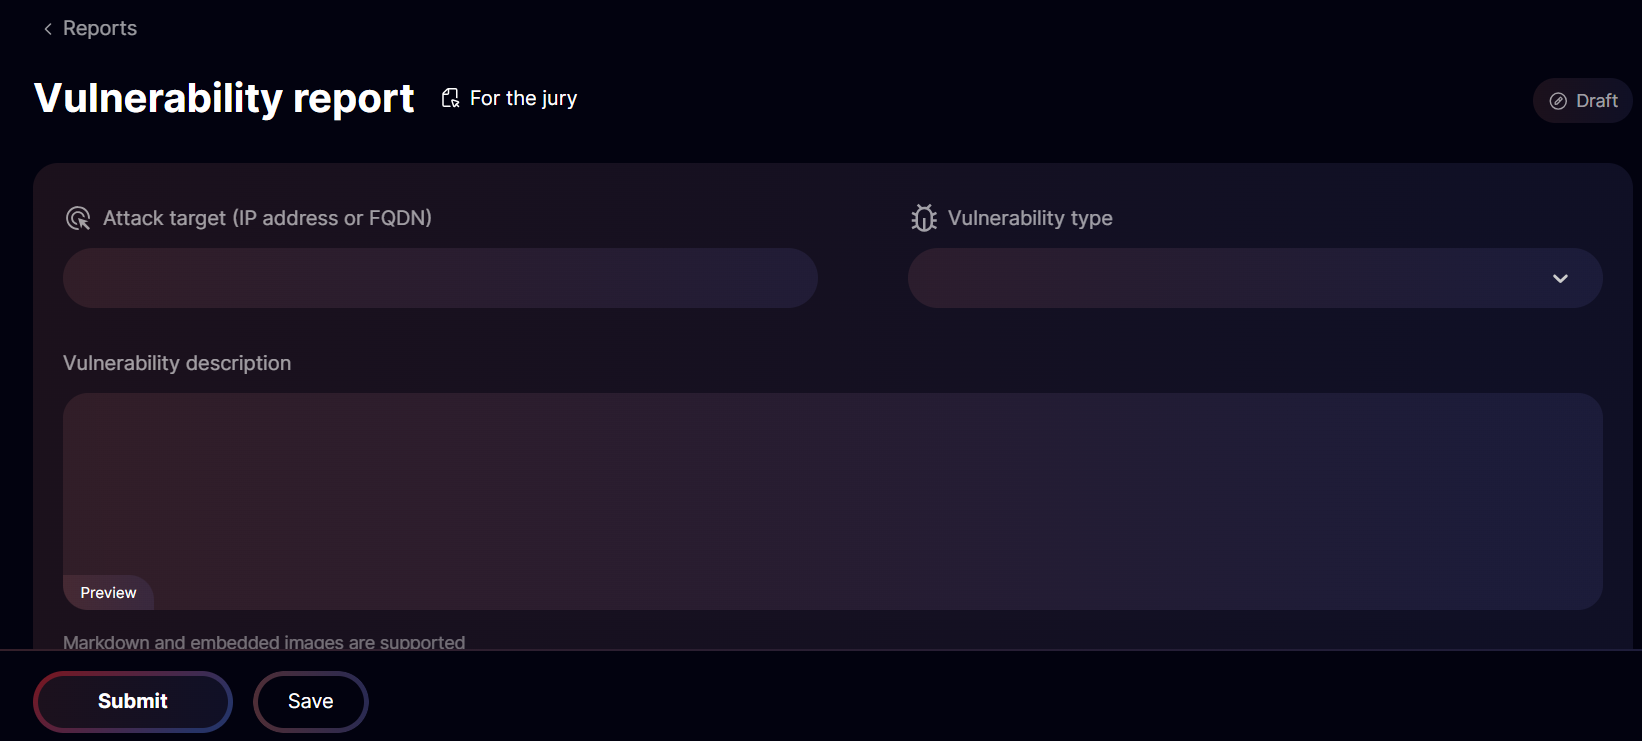Click the Markdown support hint text

click(x=264, y=642)
